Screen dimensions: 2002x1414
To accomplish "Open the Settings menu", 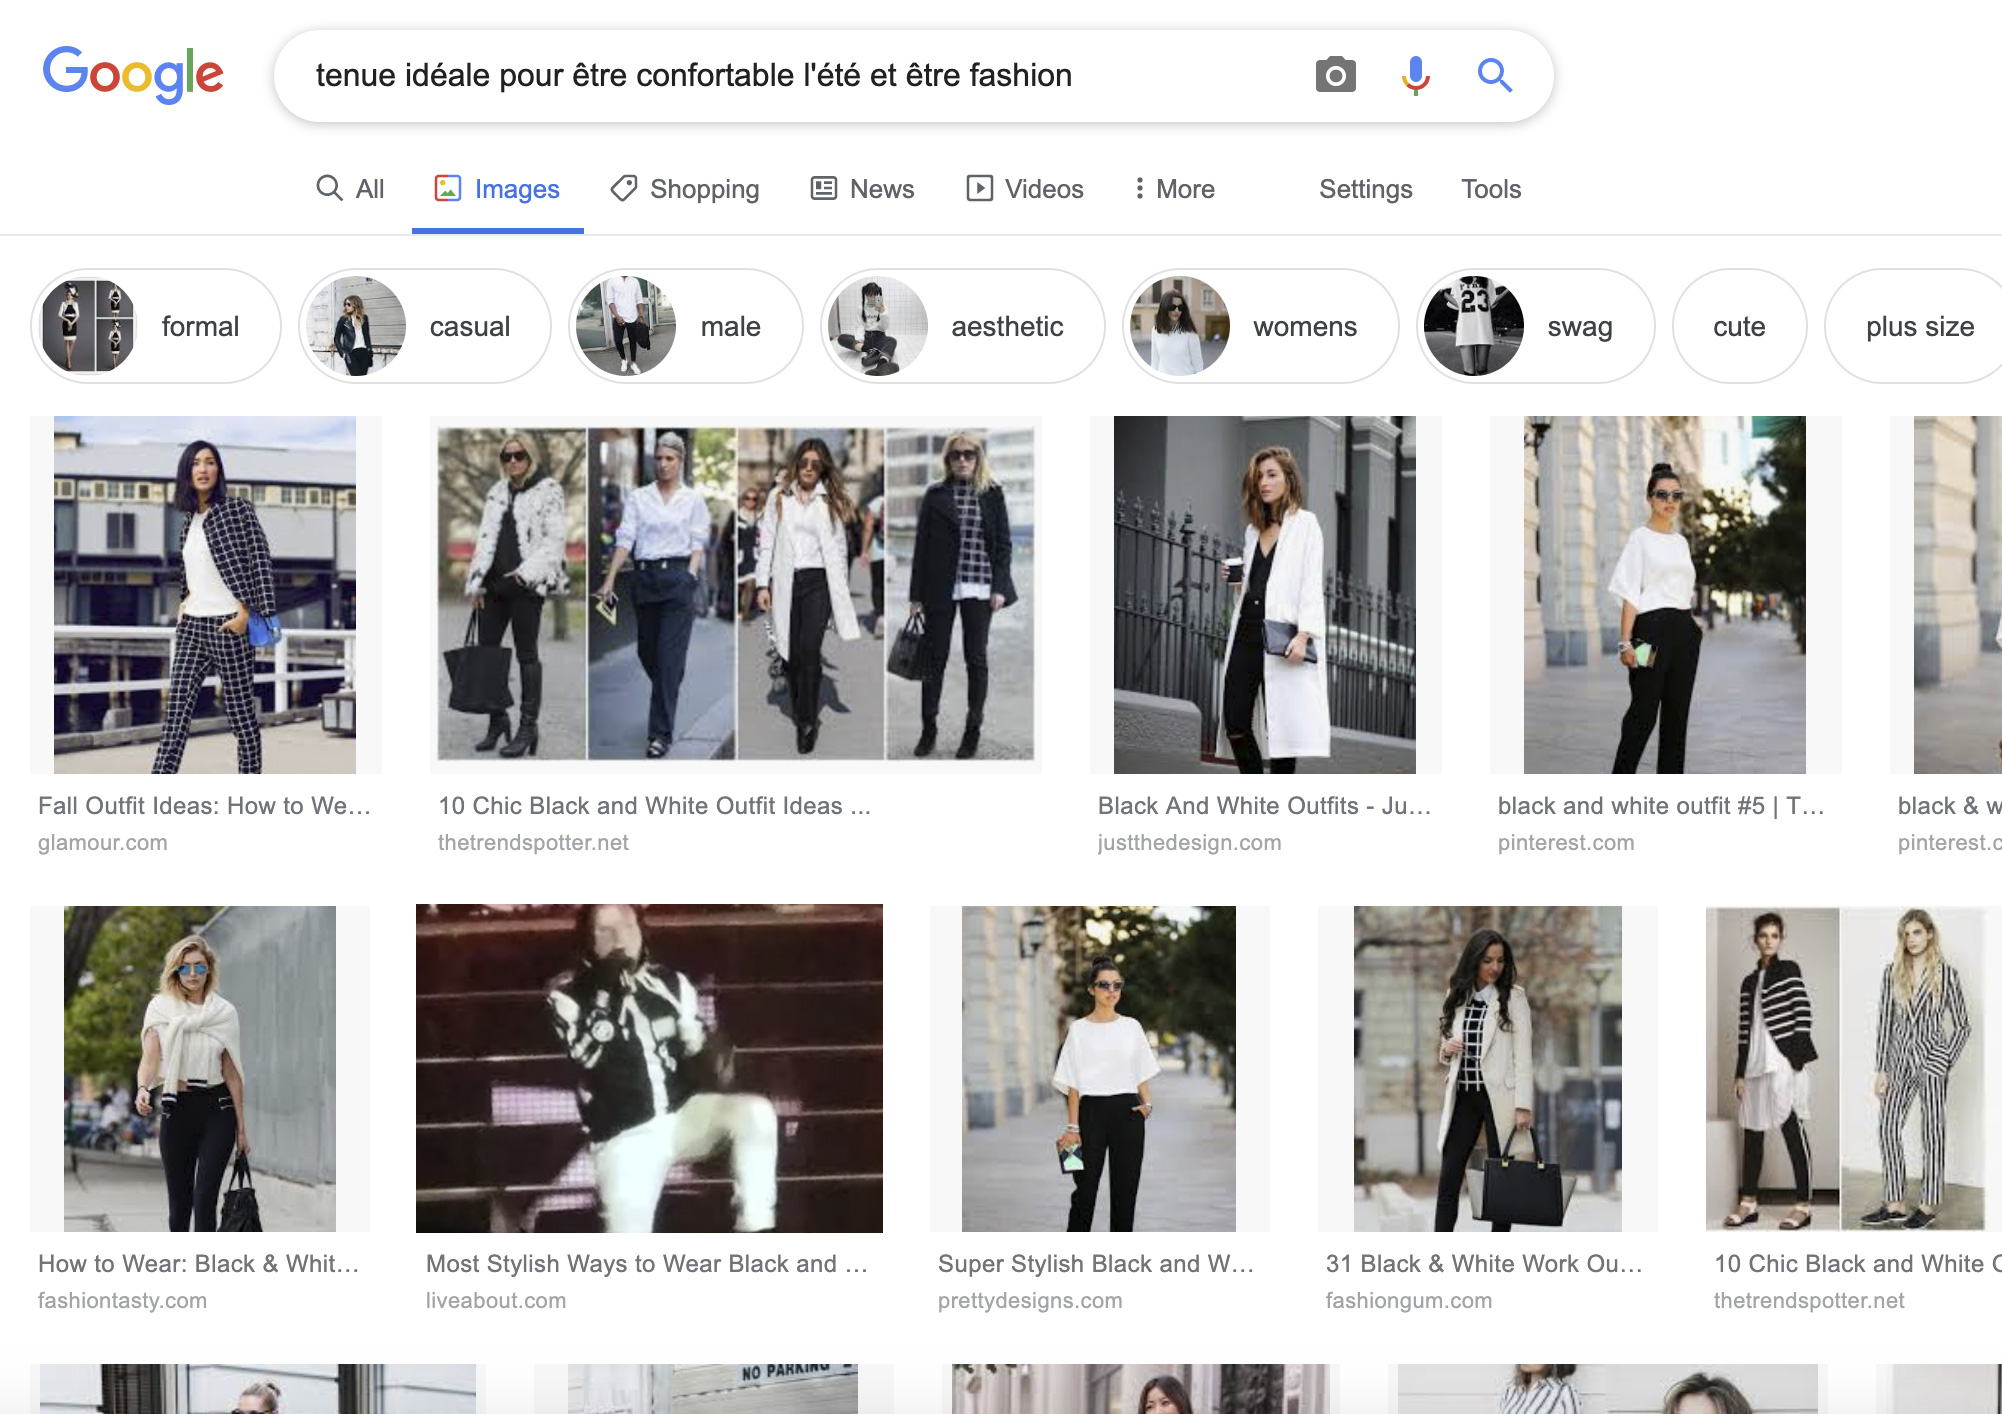I will coord(1365,189).
